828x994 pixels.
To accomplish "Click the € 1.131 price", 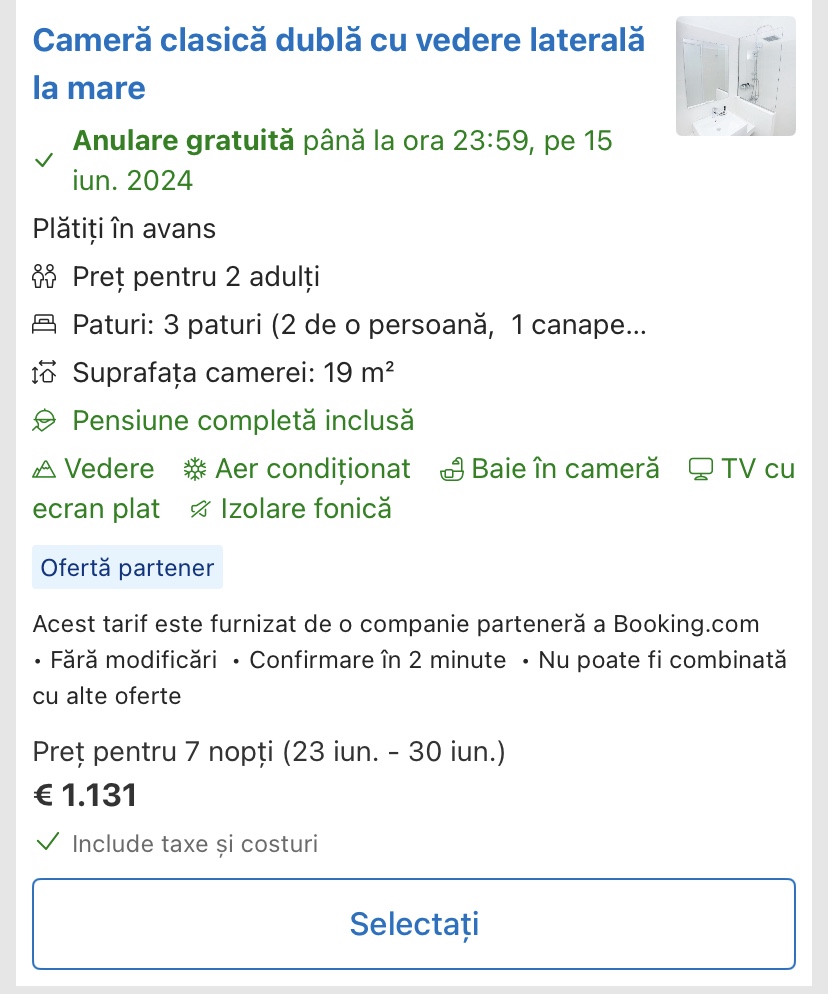I will 85,795.
